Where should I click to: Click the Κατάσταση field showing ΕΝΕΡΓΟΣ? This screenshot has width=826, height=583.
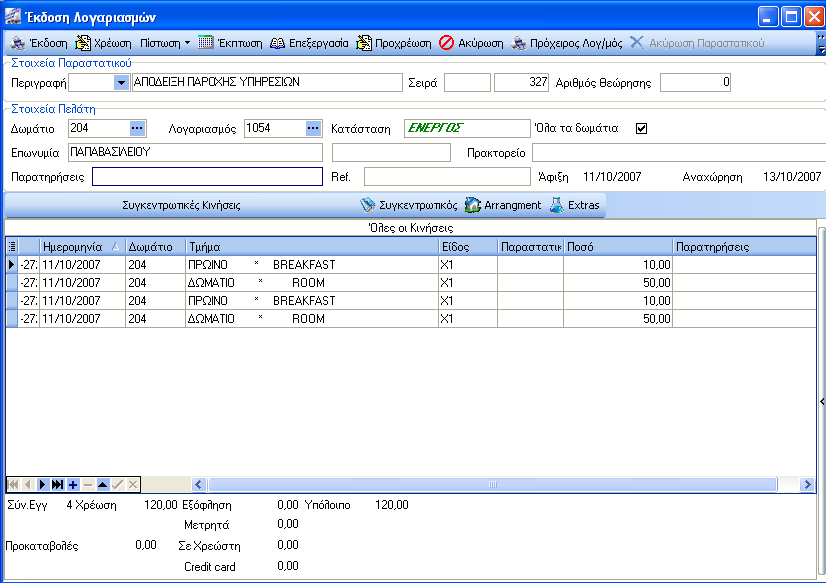click(x=467, y=129)
